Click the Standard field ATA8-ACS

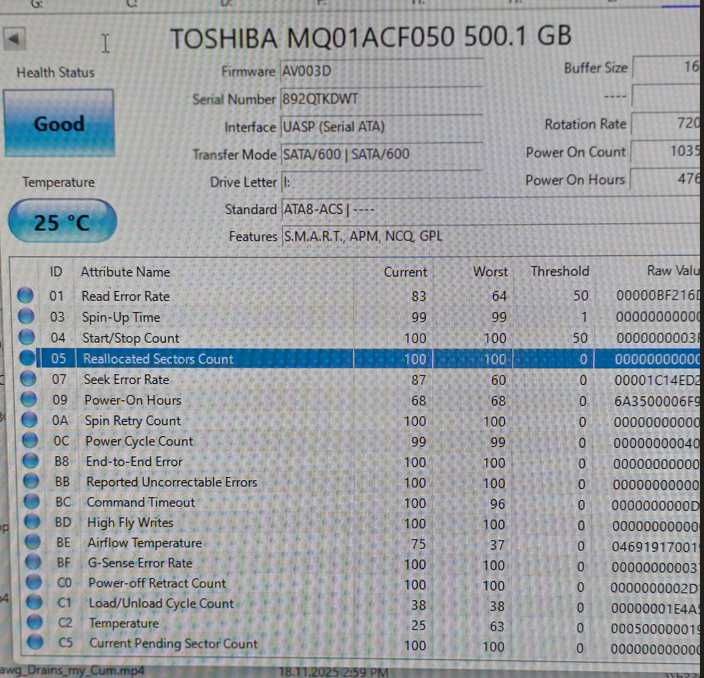click(490, 210)
